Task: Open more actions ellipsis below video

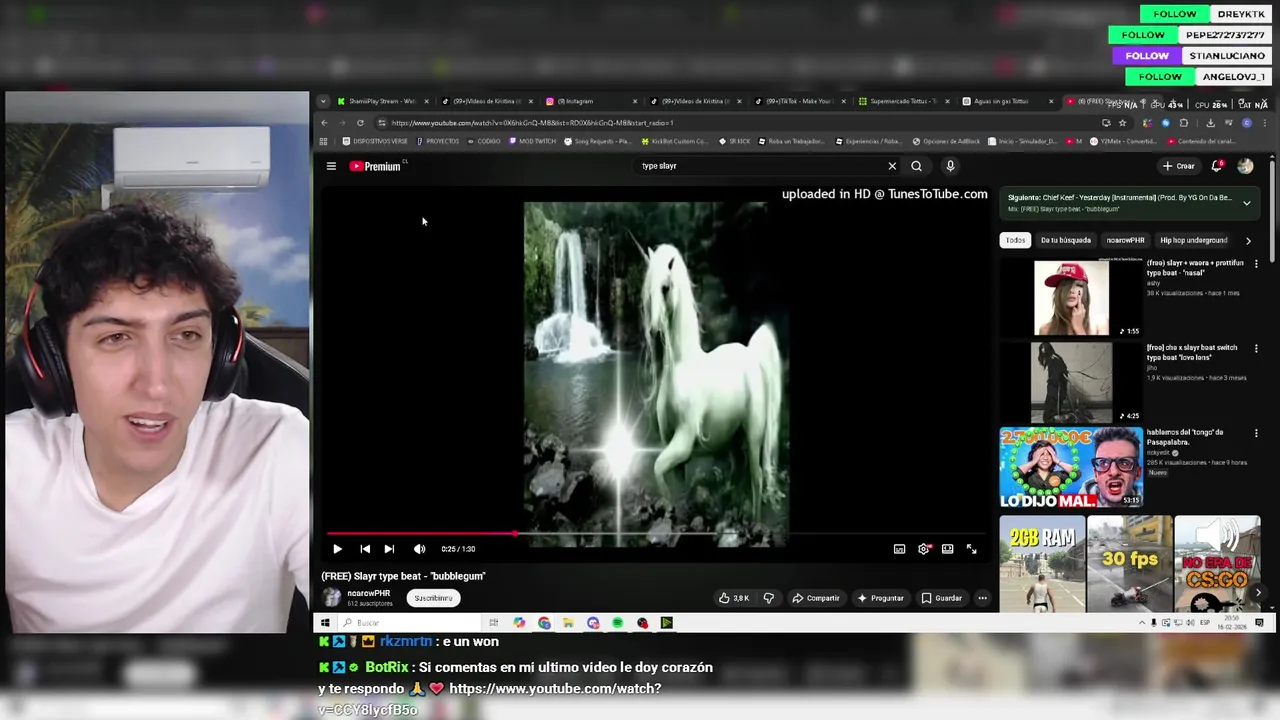Action: pyautogui.click(x=982, y=598)
